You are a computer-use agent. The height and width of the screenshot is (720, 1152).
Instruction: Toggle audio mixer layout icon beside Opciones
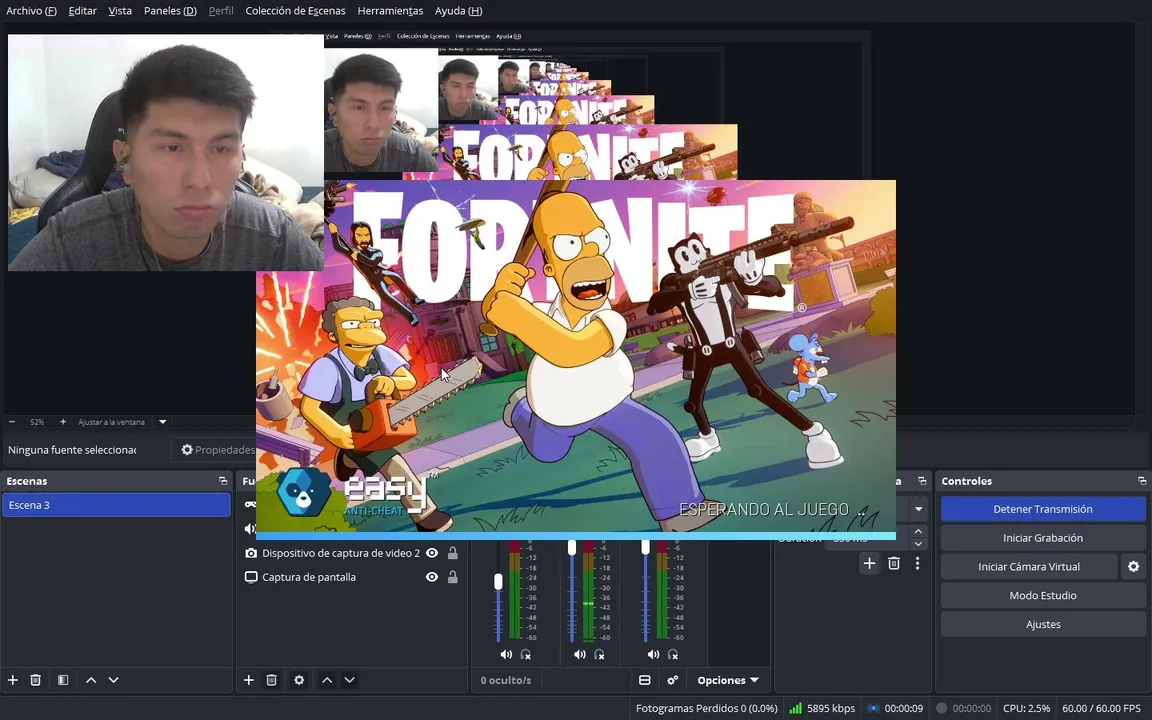[x=644, y=680]
